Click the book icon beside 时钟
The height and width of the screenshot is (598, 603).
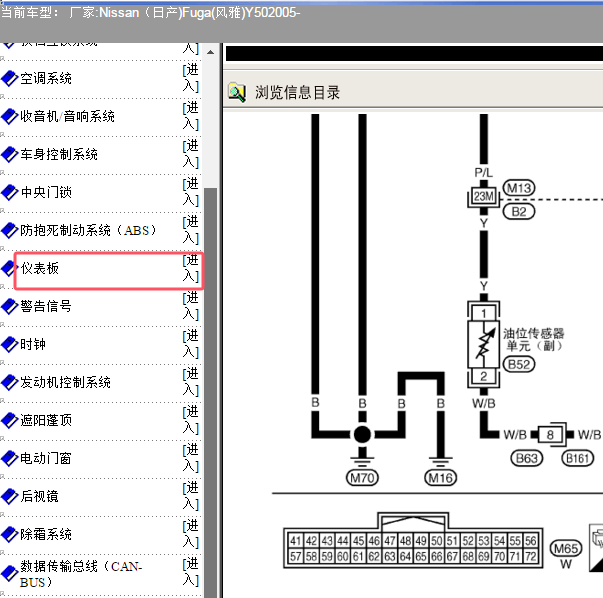pos(9,344)
